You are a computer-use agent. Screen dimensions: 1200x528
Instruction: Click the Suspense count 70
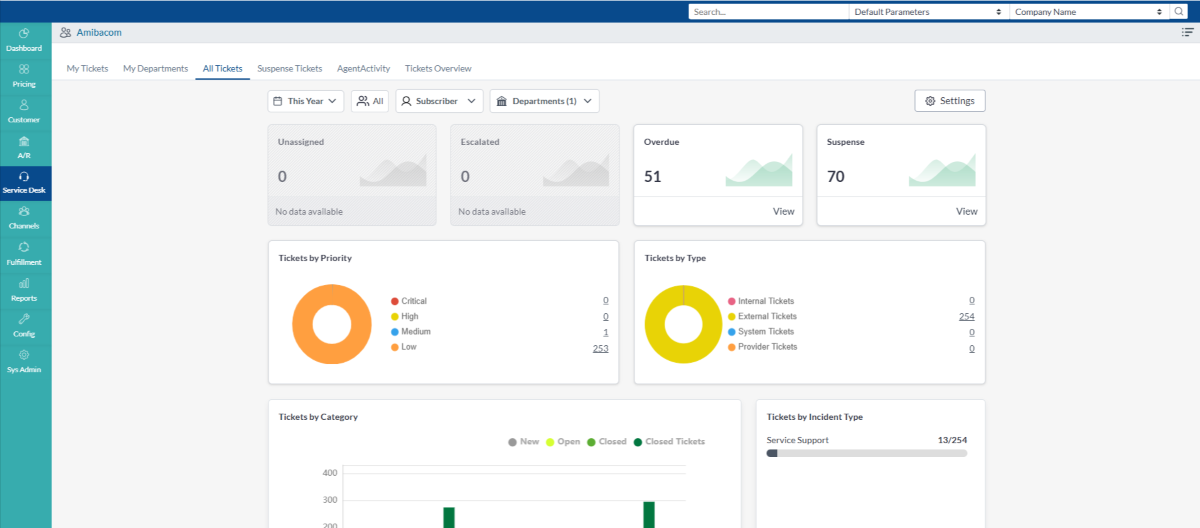tap(836, 177)
